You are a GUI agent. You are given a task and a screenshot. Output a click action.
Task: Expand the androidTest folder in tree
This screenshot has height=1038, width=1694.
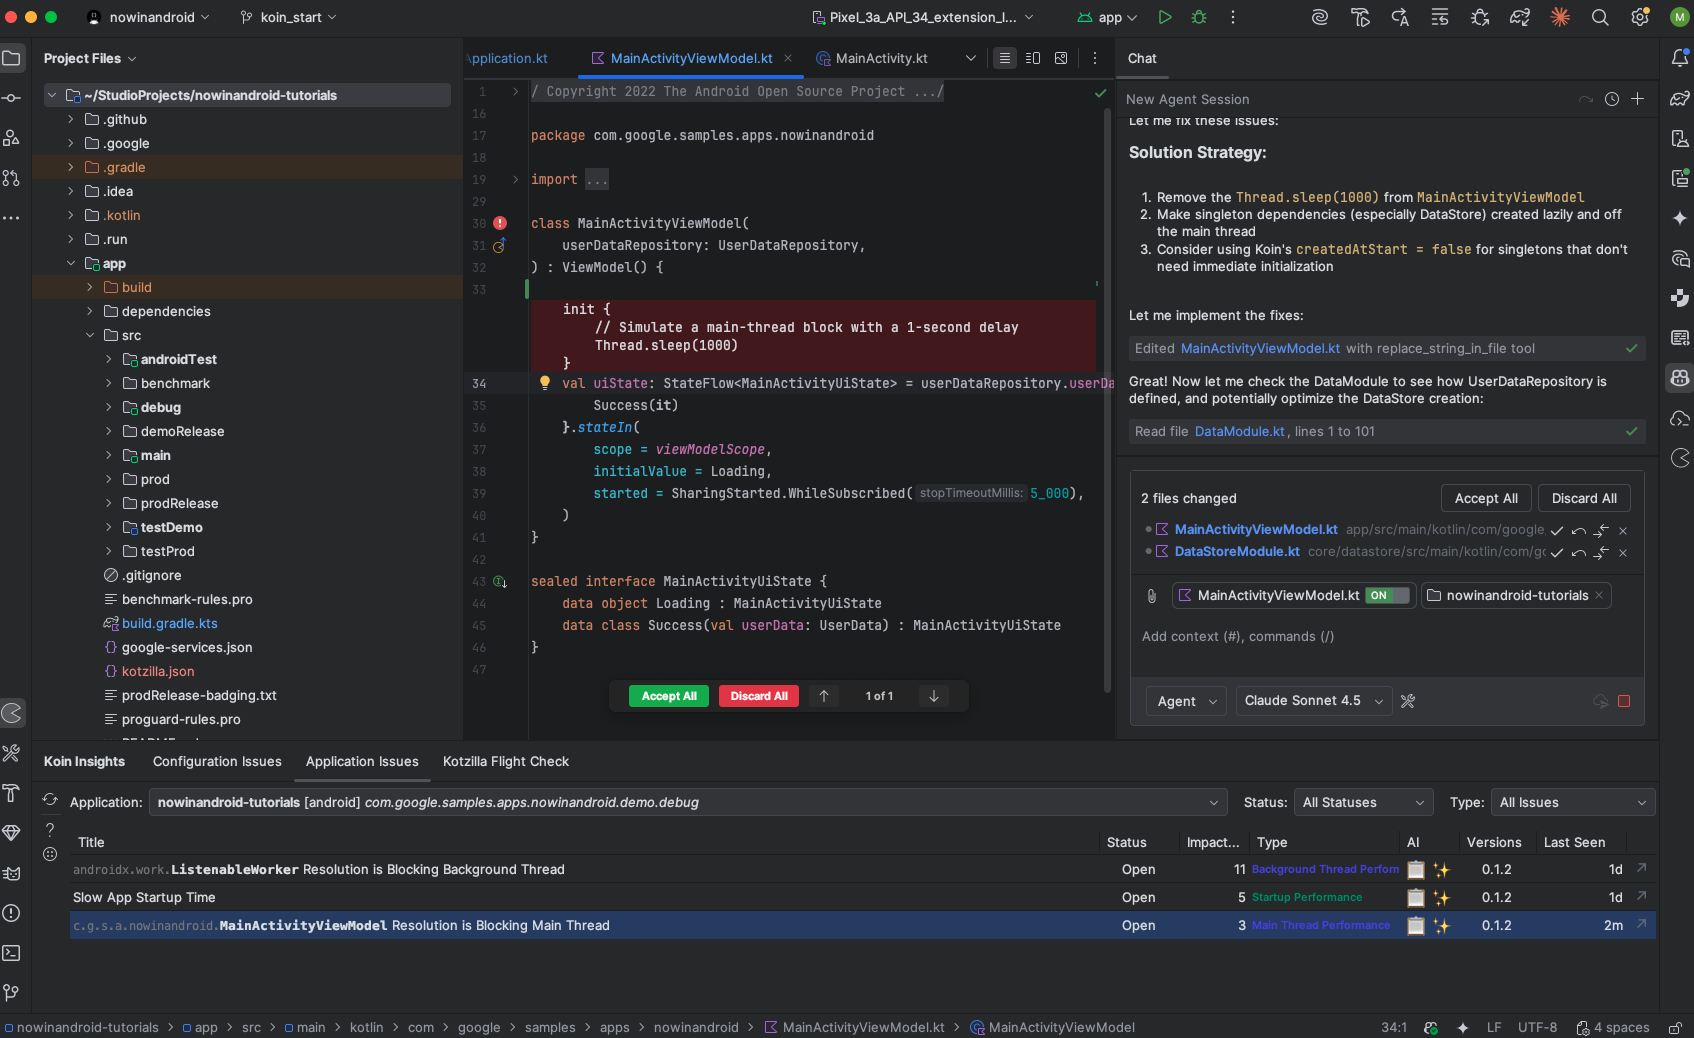109,359
